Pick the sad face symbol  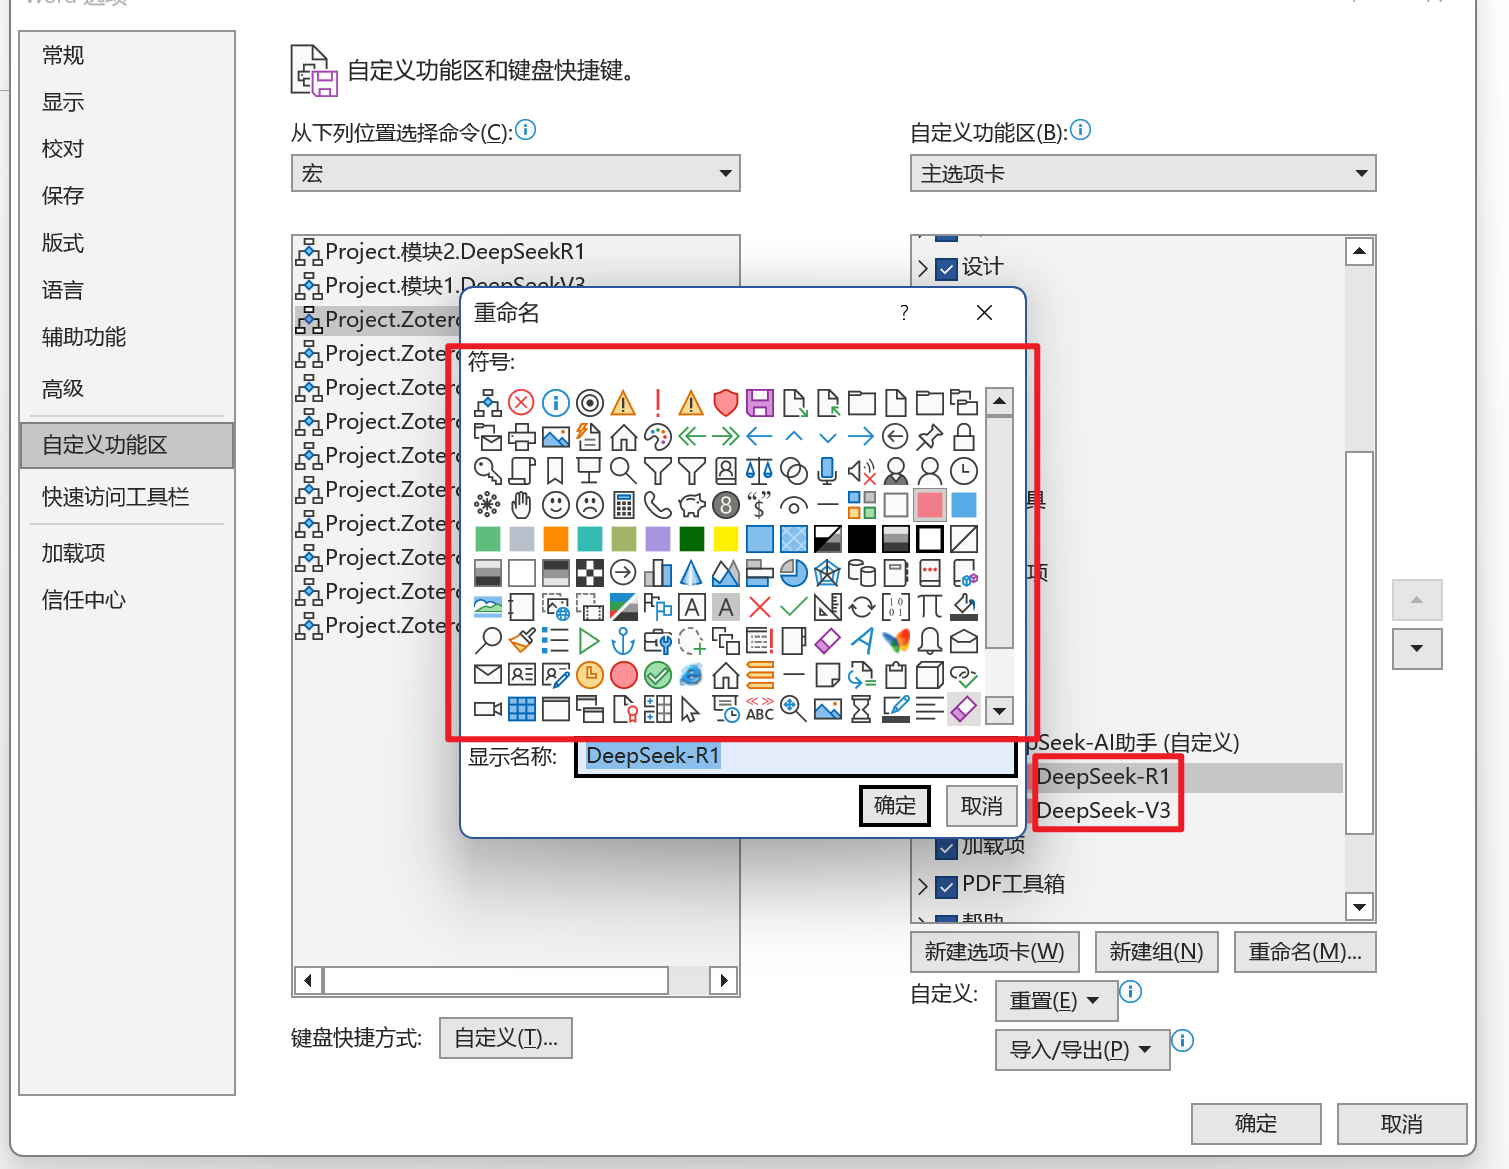[589, 505]
